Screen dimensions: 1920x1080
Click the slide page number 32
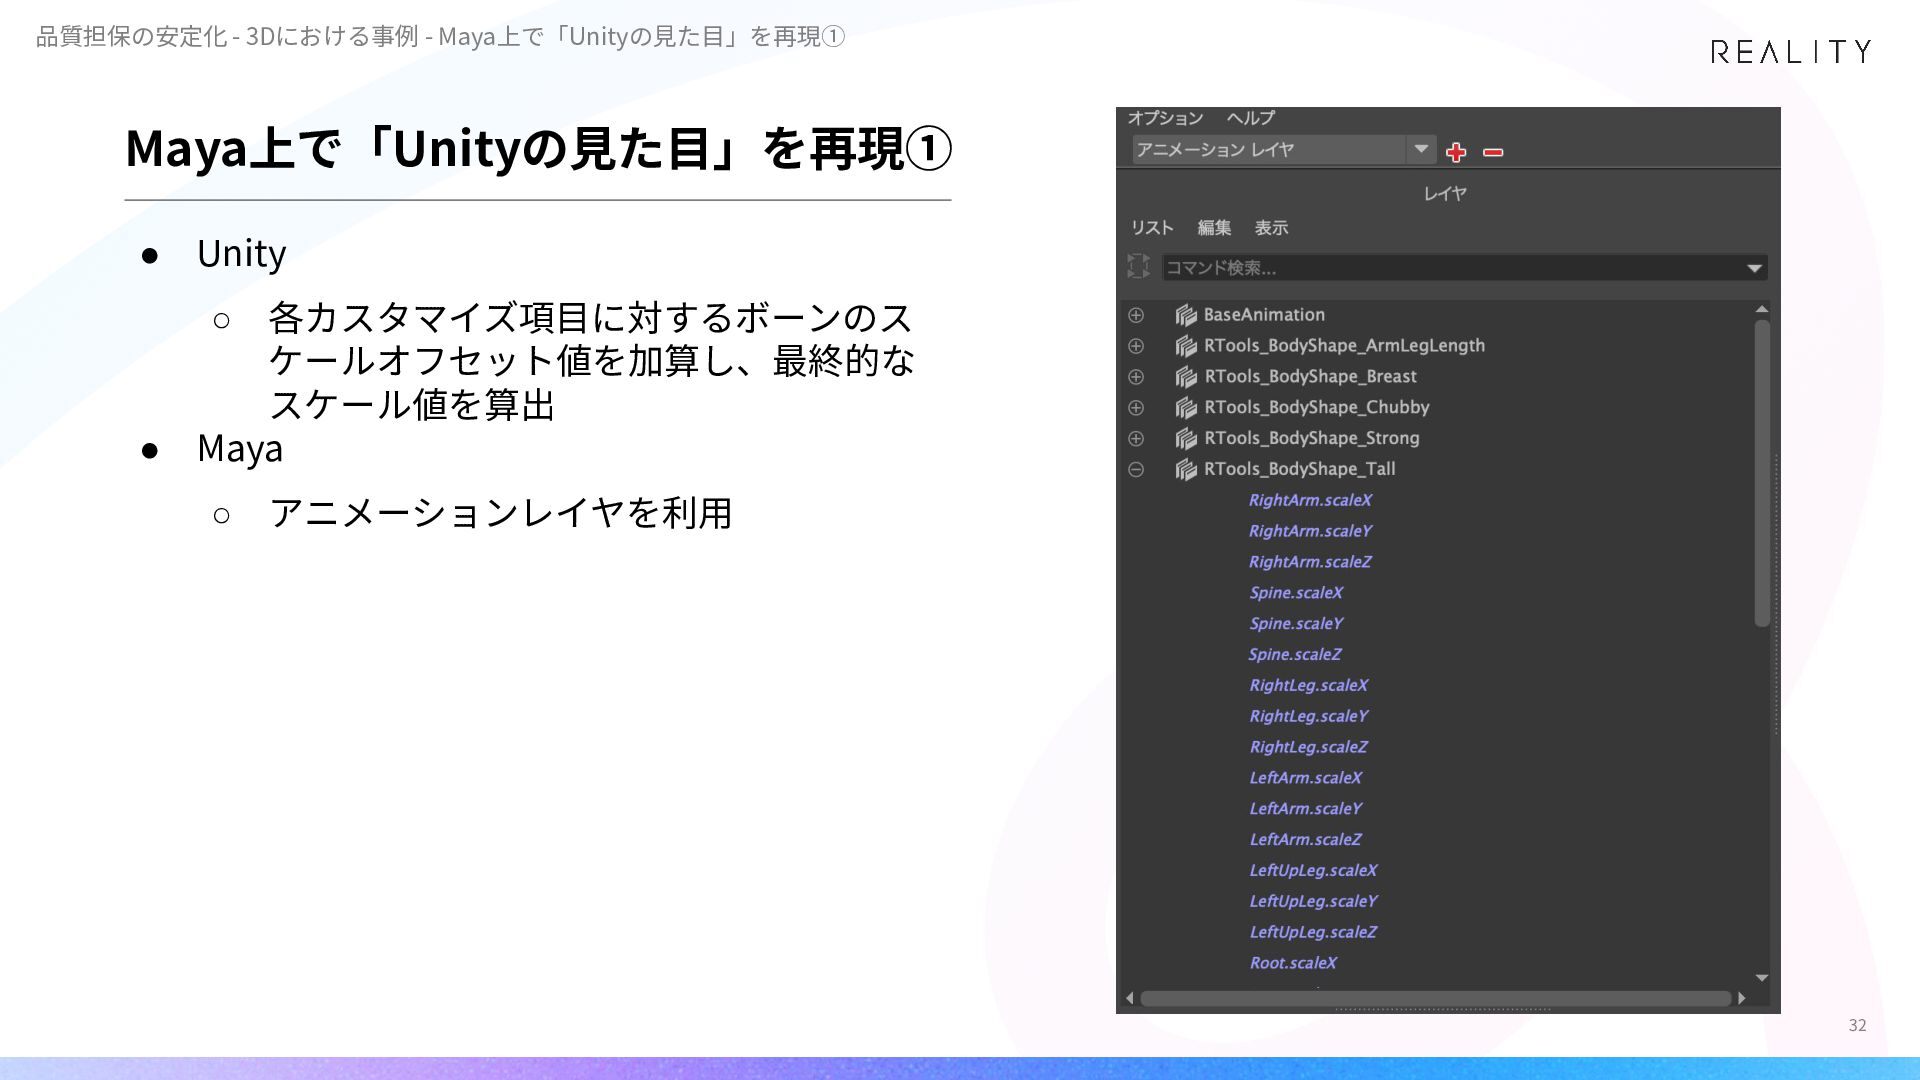click(x=1857, y=1026)
